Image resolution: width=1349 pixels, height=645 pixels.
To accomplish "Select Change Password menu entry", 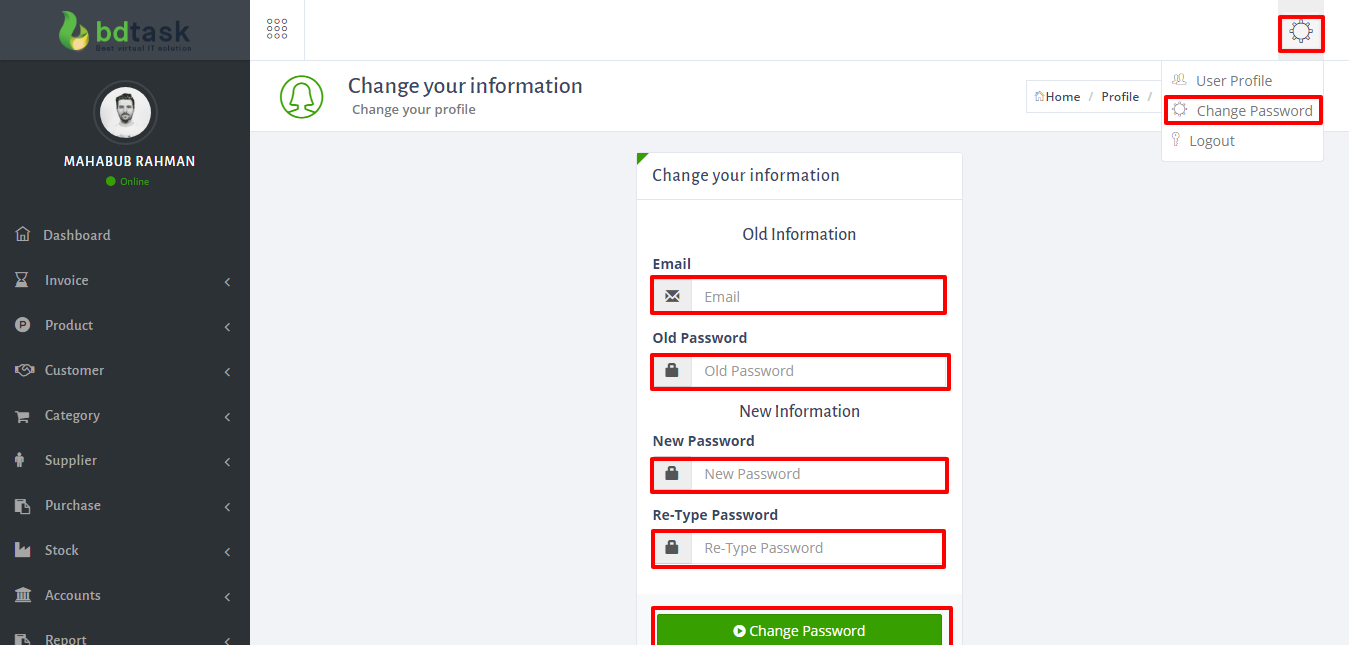I will (1253, 111).
